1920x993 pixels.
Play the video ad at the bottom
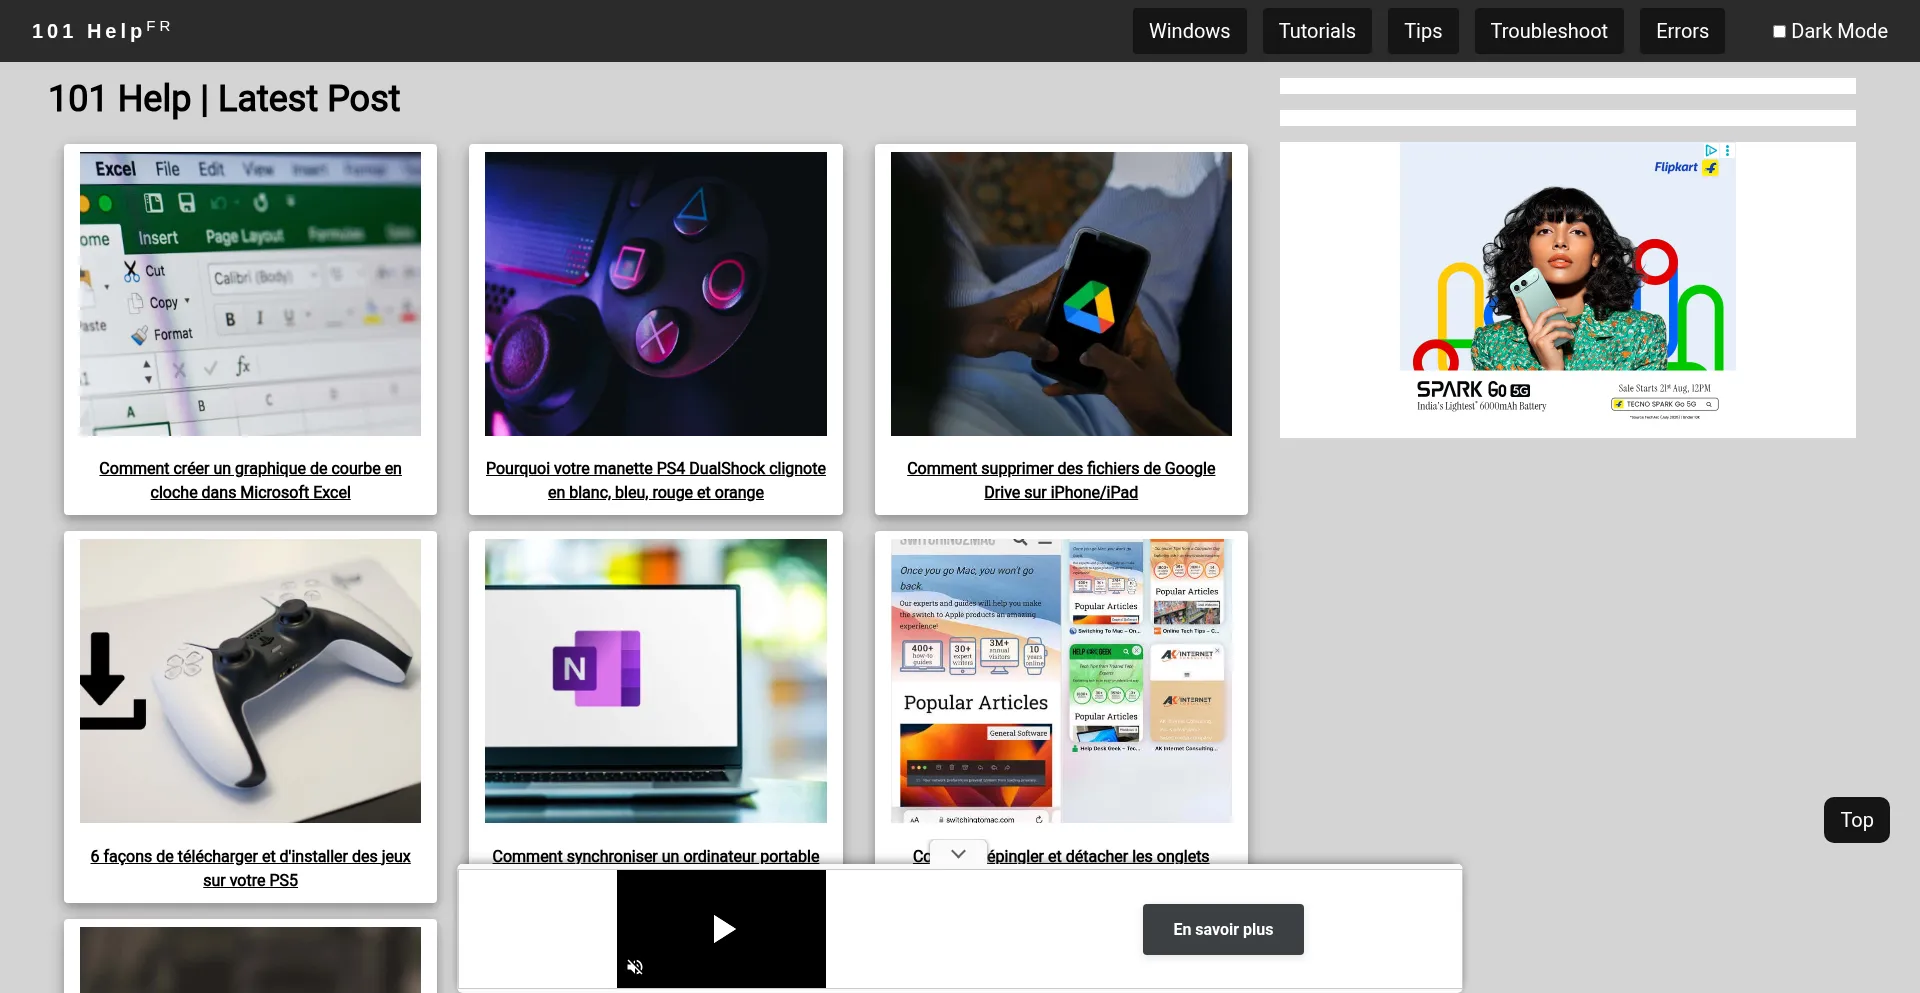[x=724, y=929]
